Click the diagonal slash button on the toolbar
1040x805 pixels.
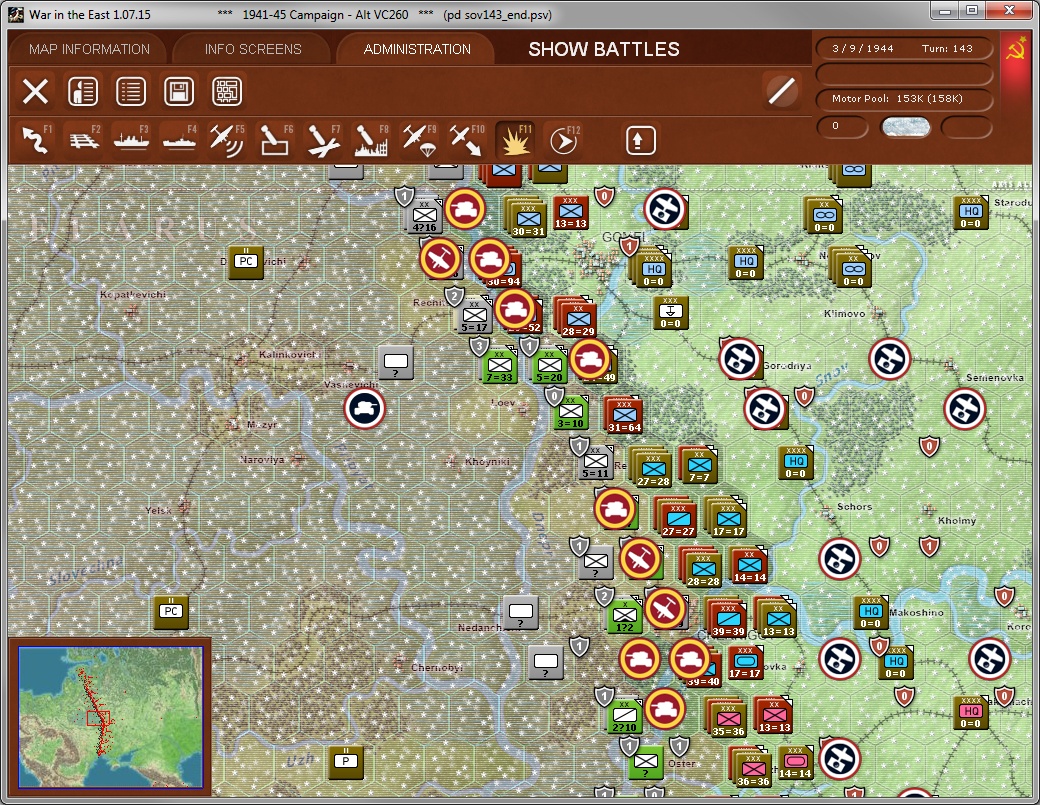tap(781, 91)
